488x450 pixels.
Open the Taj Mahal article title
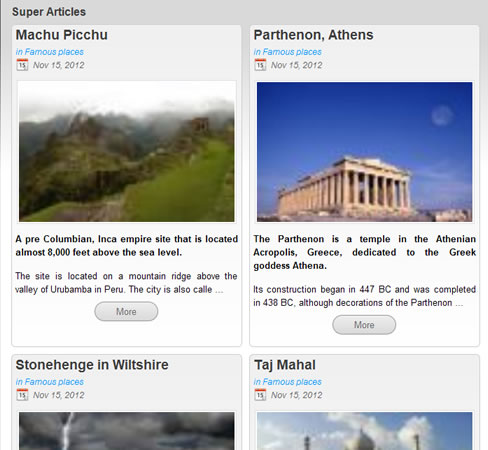(285, 365)
